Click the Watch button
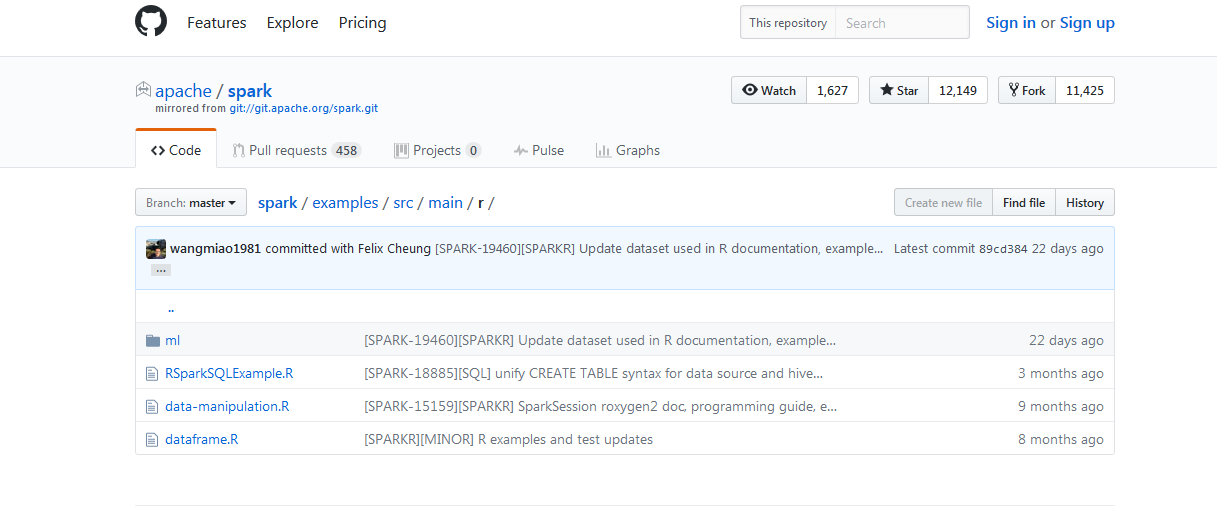Screen dimensions: 1217x511 (x=769, y=90)
